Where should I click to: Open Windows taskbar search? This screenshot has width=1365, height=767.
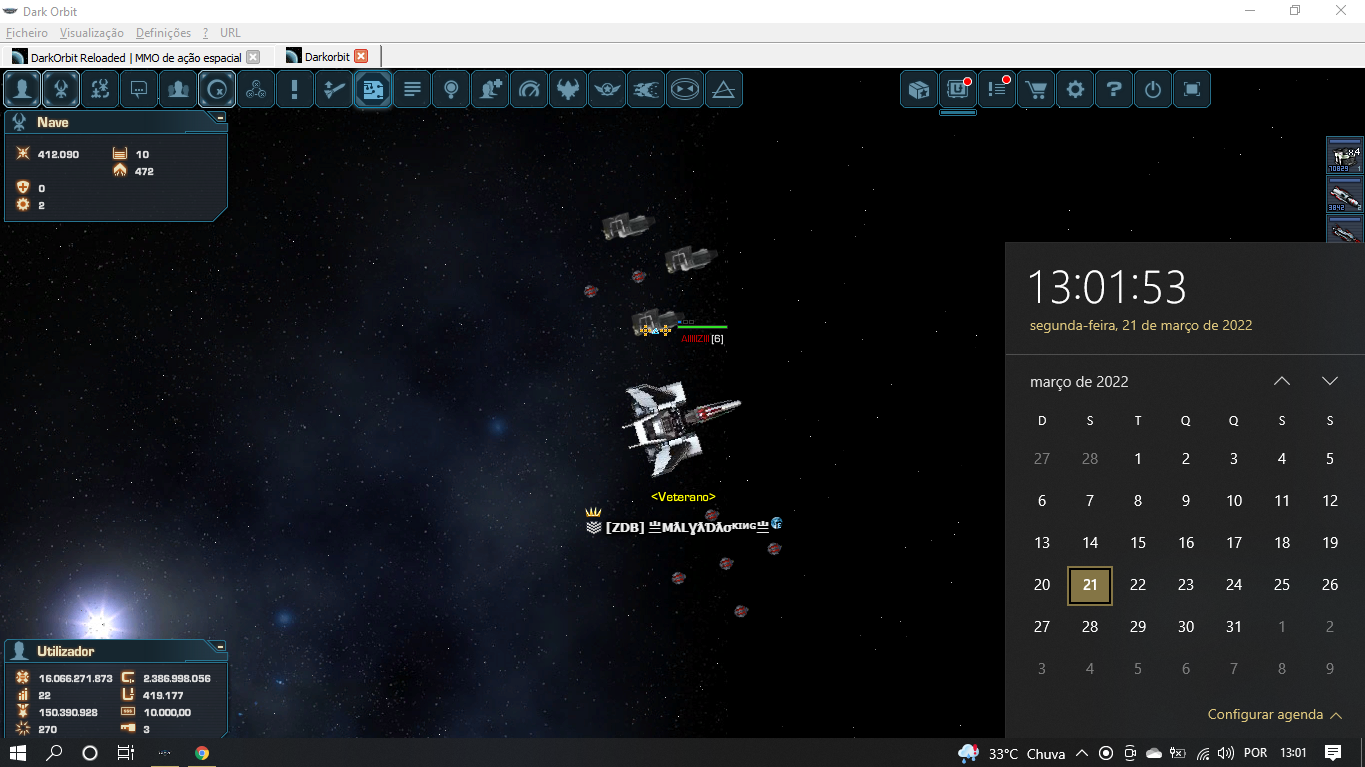[54, 753]
